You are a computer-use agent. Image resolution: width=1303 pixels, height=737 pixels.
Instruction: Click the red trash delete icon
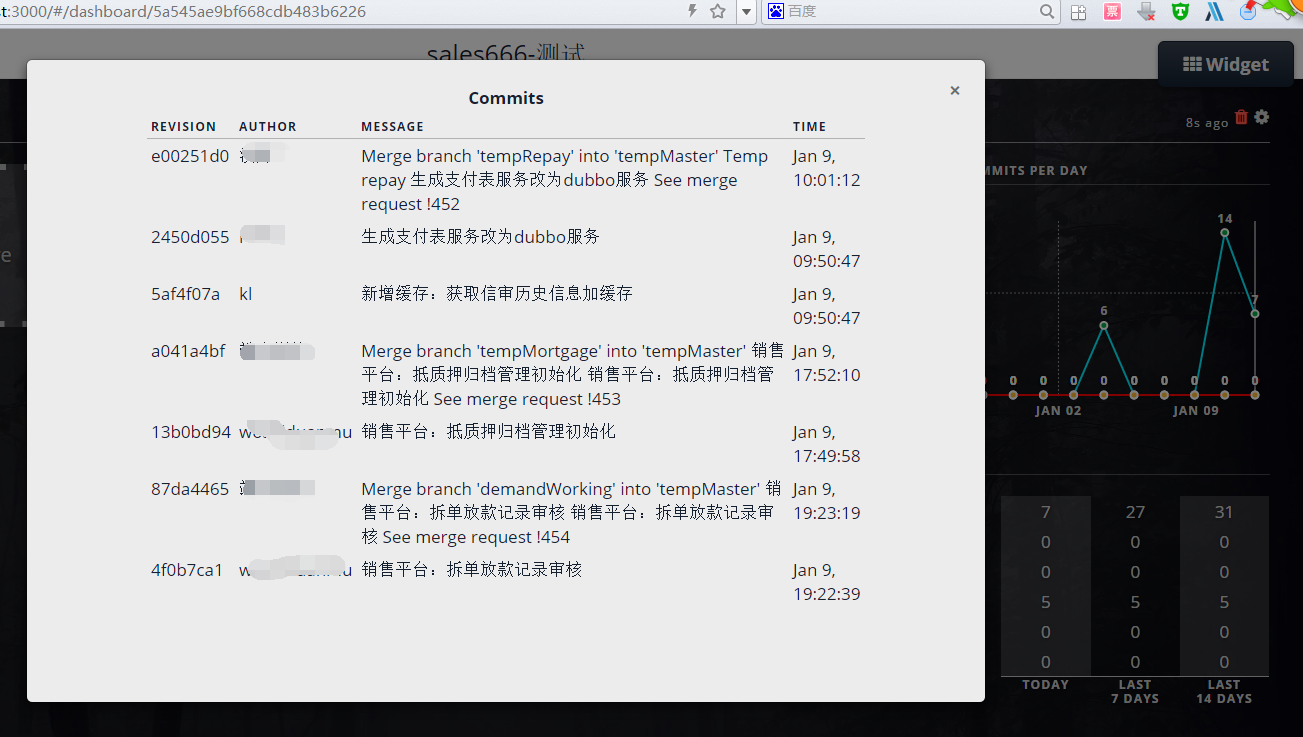[x=1241, y=117]
